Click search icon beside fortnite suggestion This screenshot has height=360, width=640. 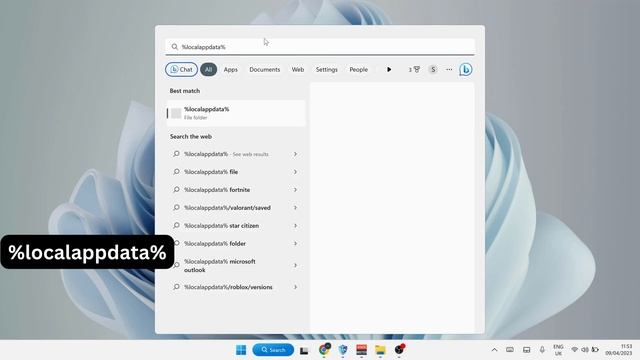tap(176, 189)
